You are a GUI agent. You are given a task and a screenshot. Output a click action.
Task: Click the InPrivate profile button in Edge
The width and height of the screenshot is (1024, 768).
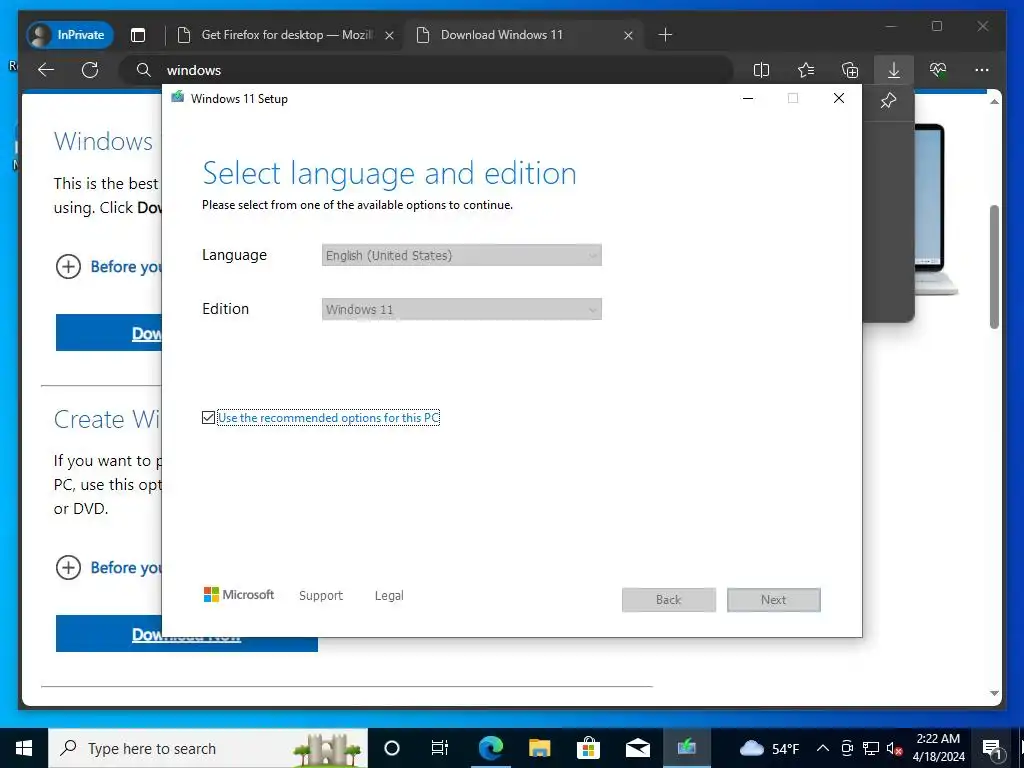point(70,35)
